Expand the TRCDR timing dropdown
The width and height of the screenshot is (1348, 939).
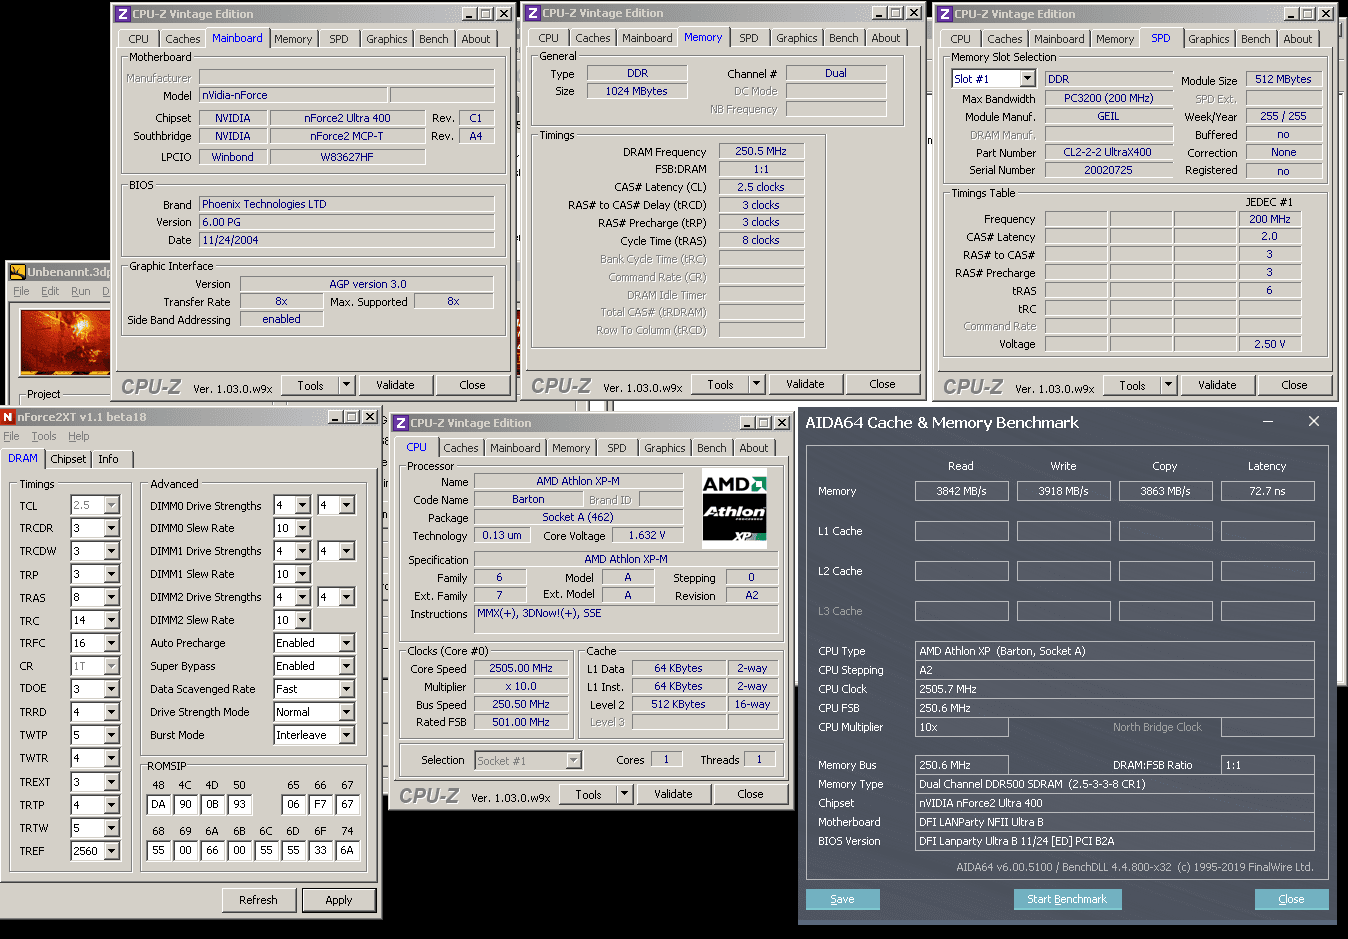[111, 528]
